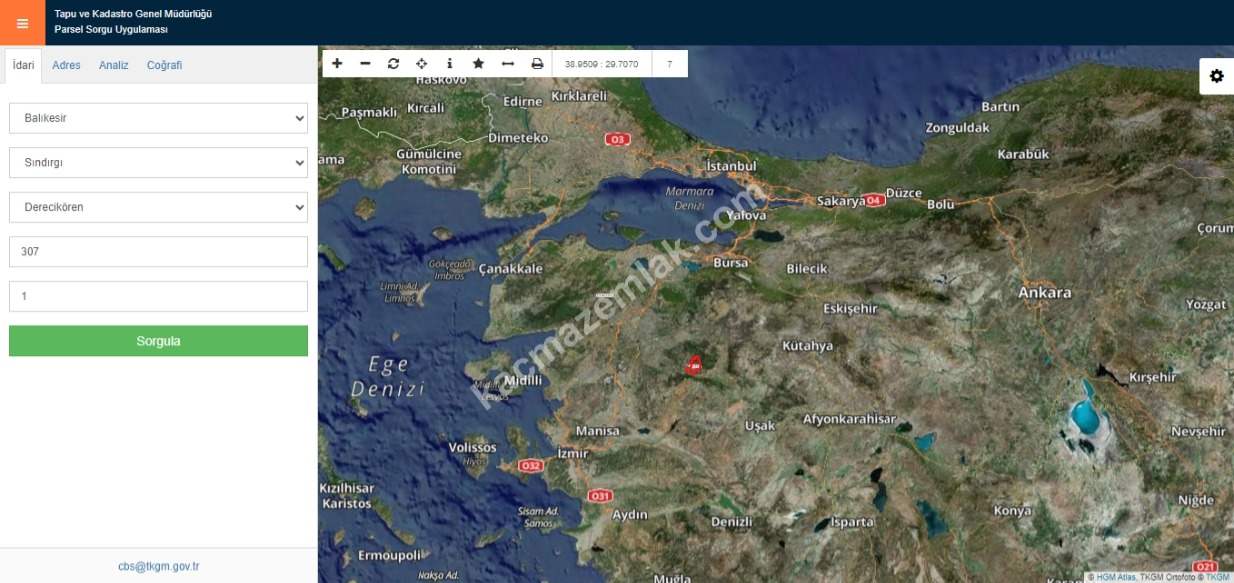Switch to the Adres tab
Screen dimensions: 1234x583
66,65
